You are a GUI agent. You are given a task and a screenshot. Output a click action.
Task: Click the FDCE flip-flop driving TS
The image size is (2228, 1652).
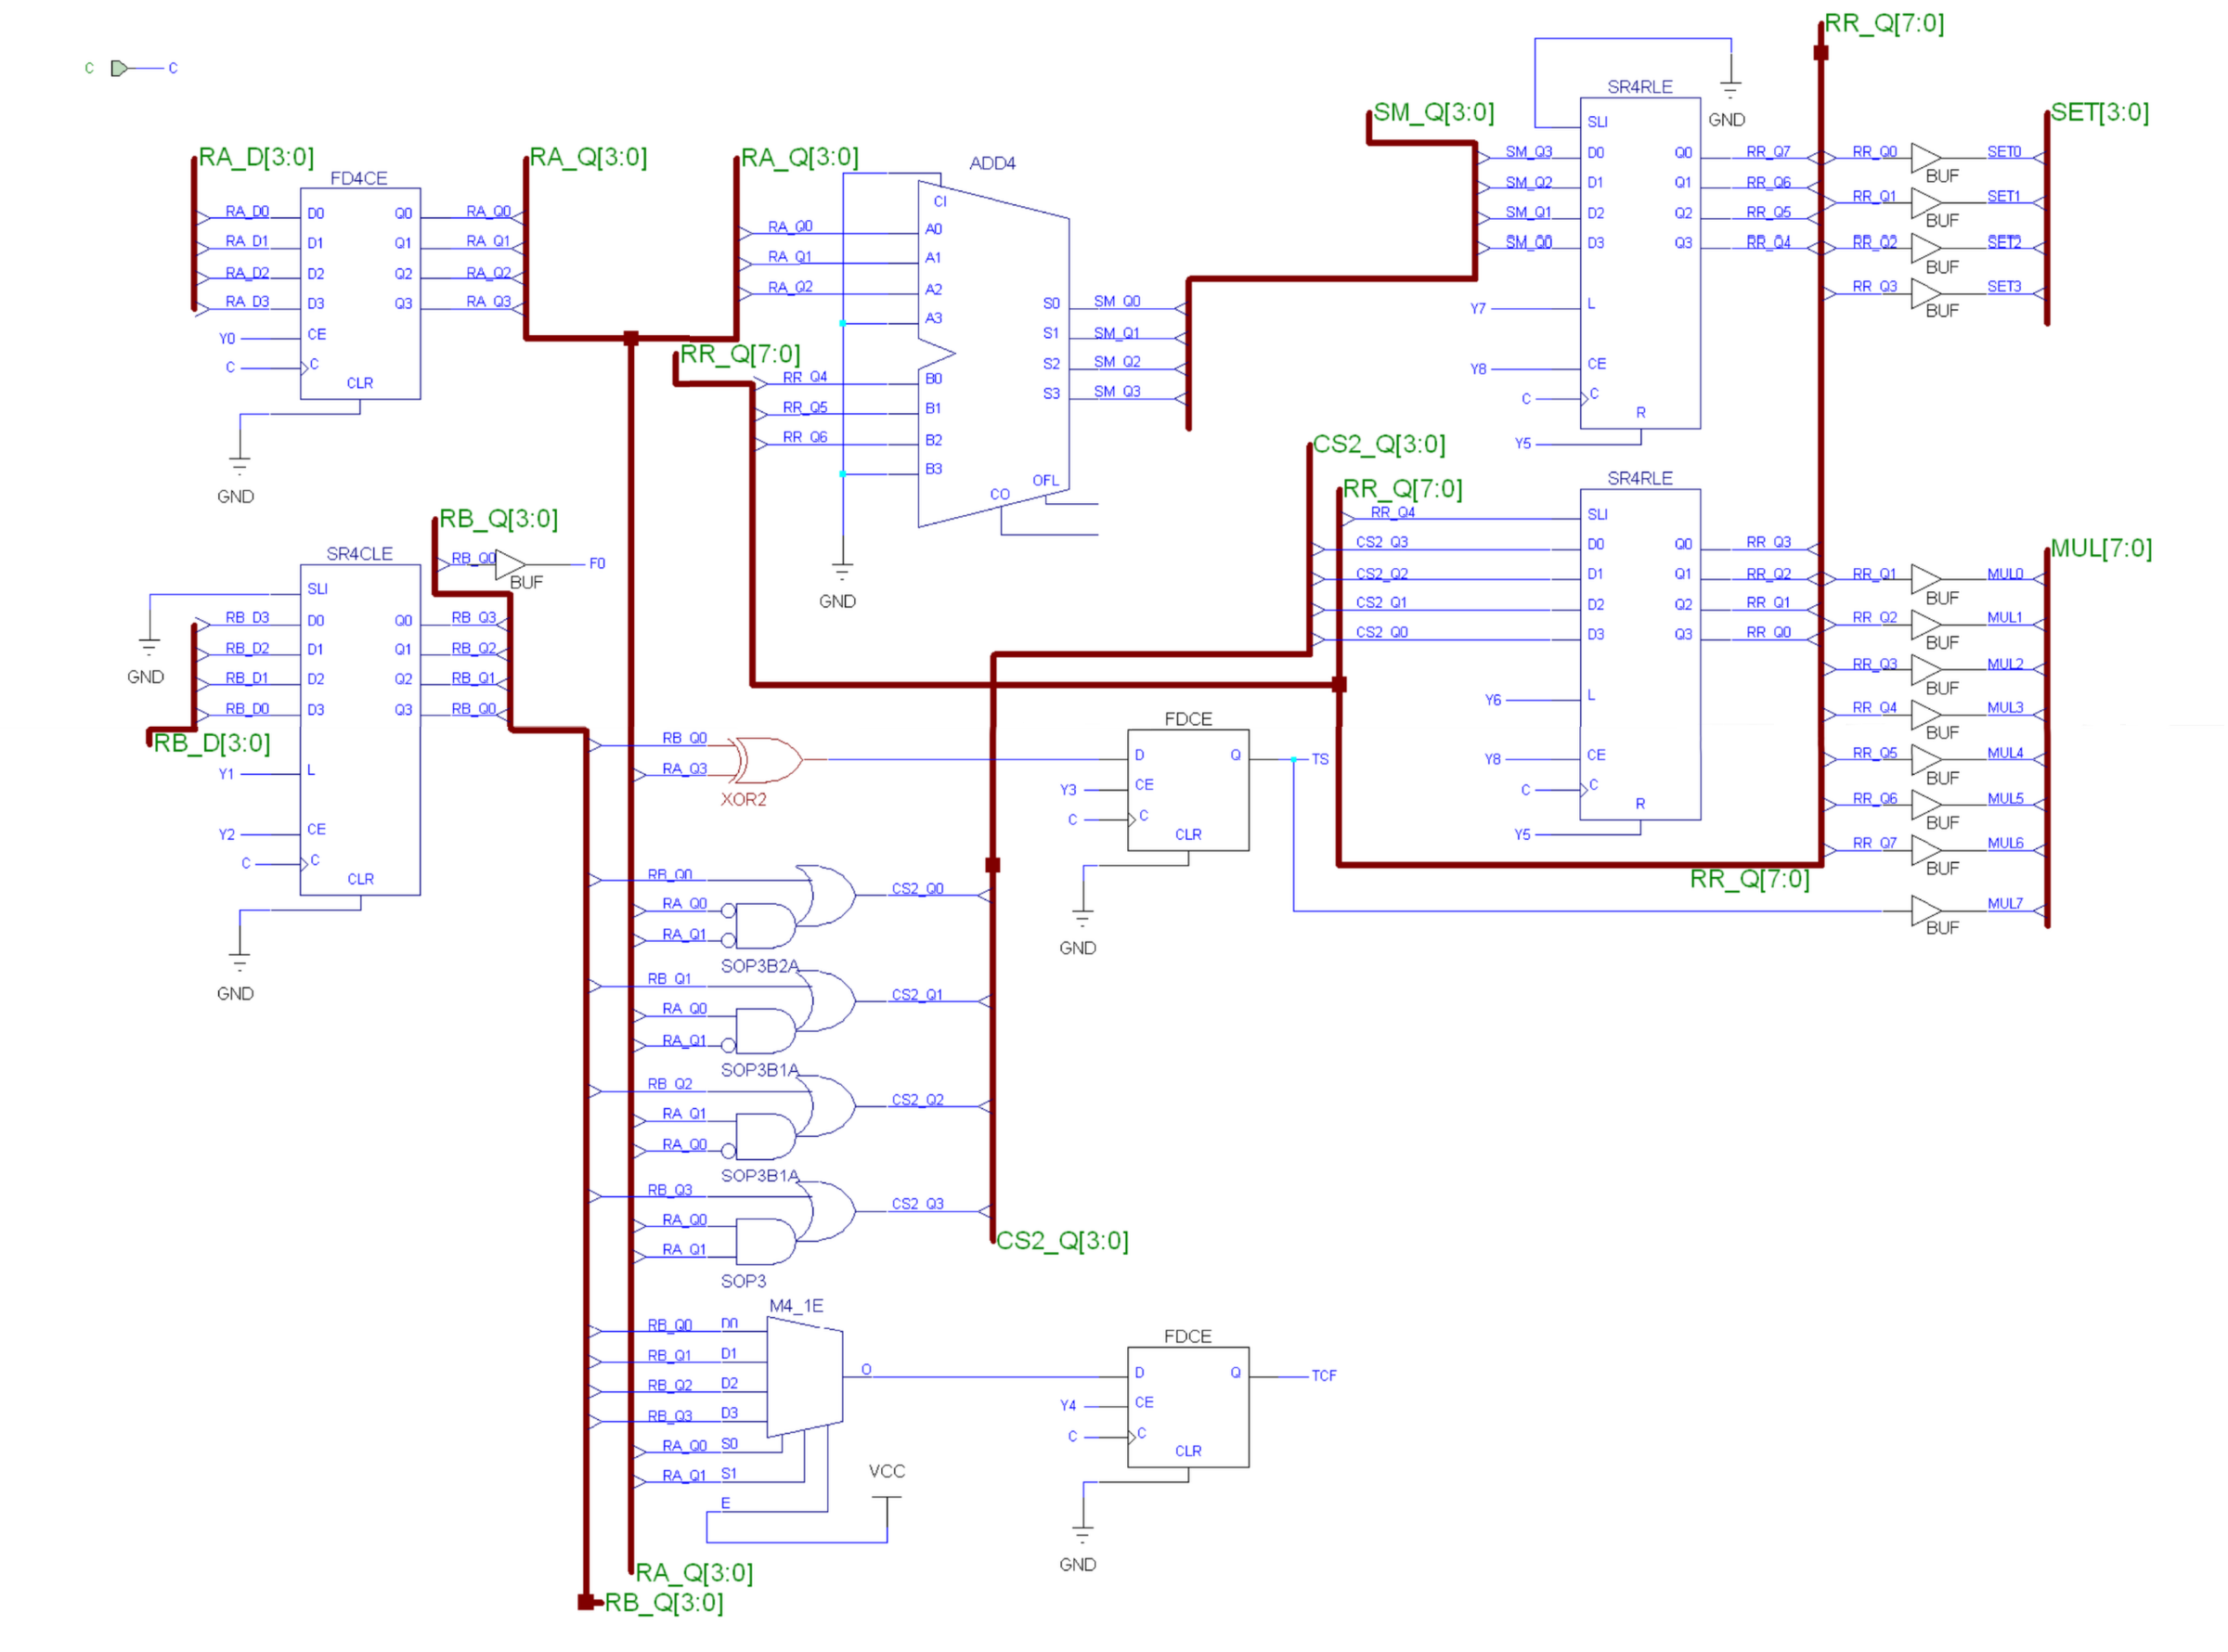point(1188,791)
